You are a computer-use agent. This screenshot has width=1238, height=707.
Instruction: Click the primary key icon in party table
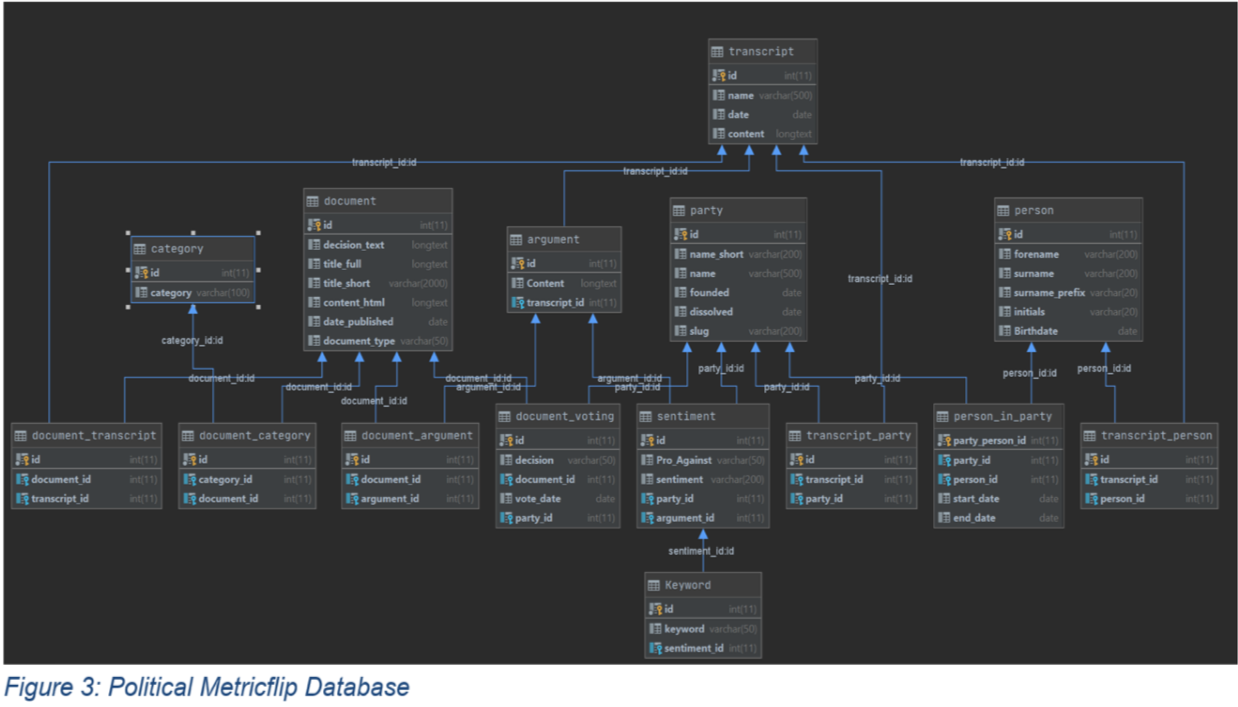click(x=681, y=235)
